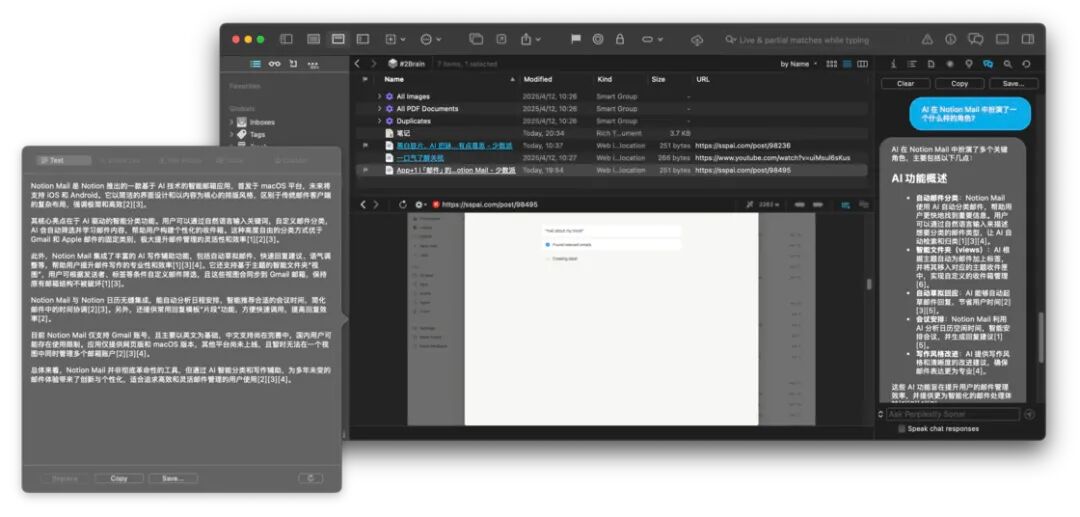Reload the web preview page
Viewport: 1080px width, 517px height.
tap(403, 204)
